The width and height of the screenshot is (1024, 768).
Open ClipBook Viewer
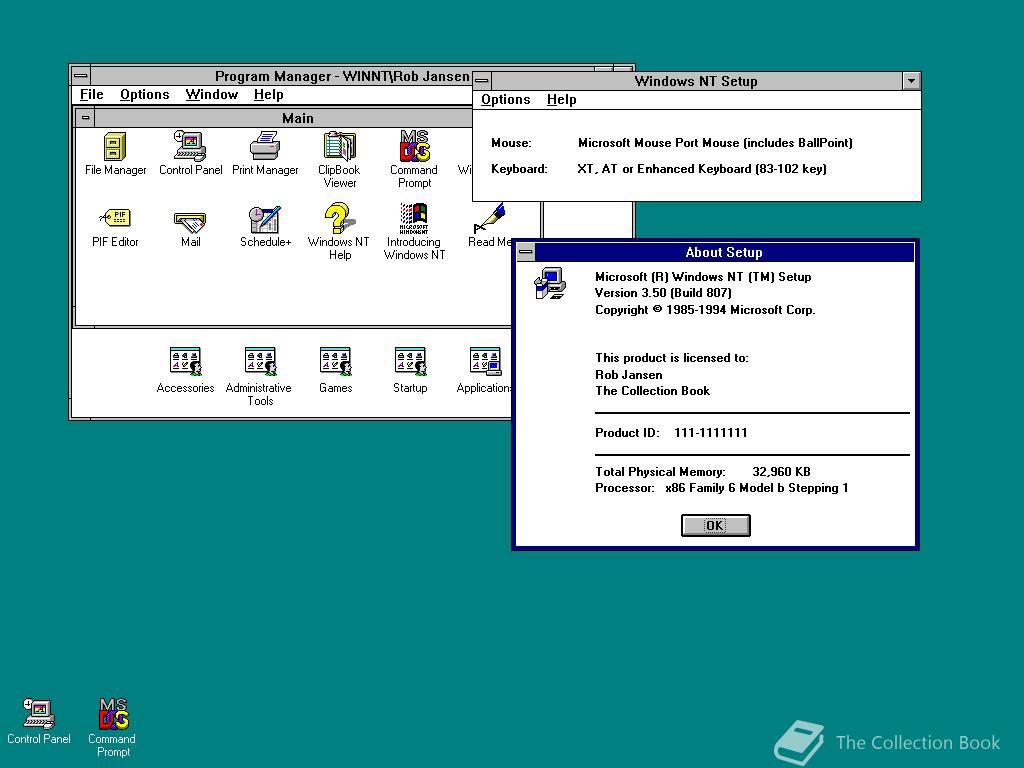[339, 147]
